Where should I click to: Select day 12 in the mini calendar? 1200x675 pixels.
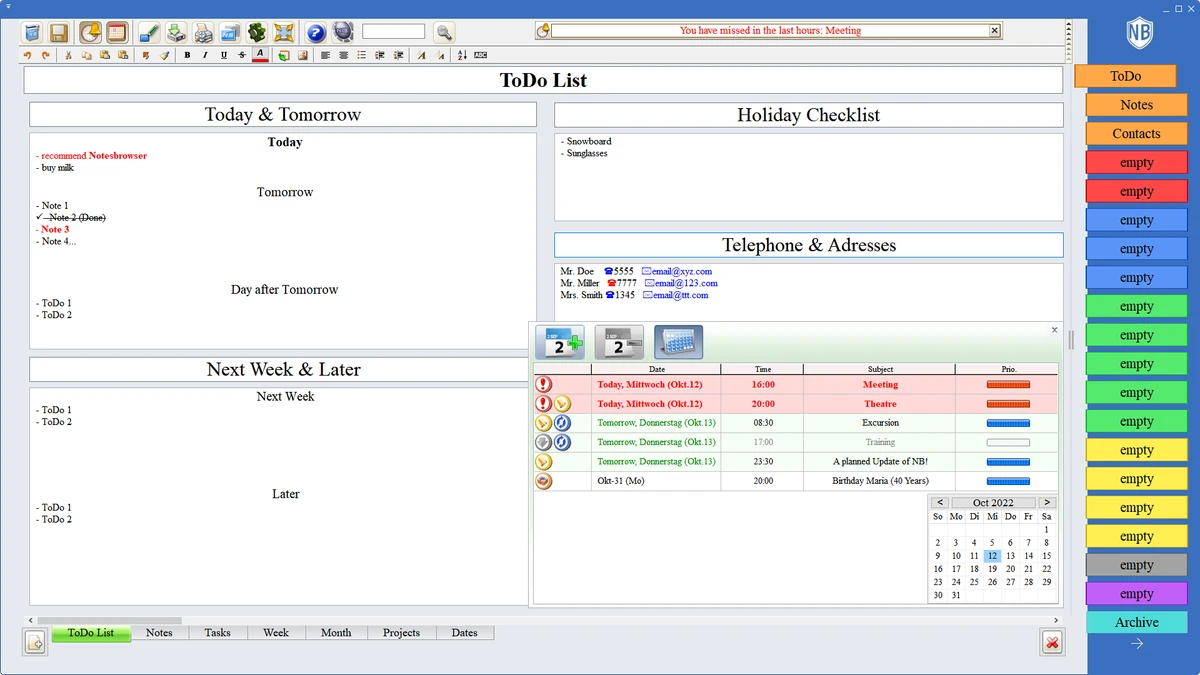coord(992,556)
